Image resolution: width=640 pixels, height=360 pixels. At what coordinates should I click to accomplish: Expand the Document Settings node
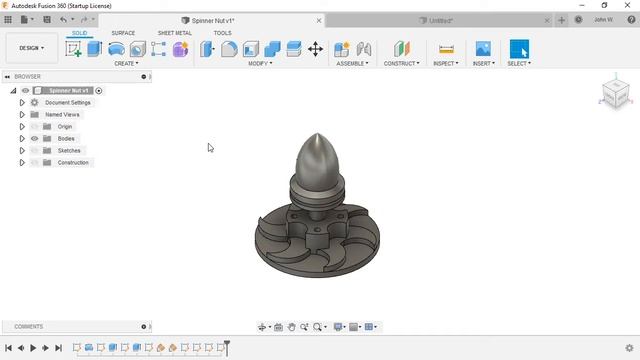[22, 103]
